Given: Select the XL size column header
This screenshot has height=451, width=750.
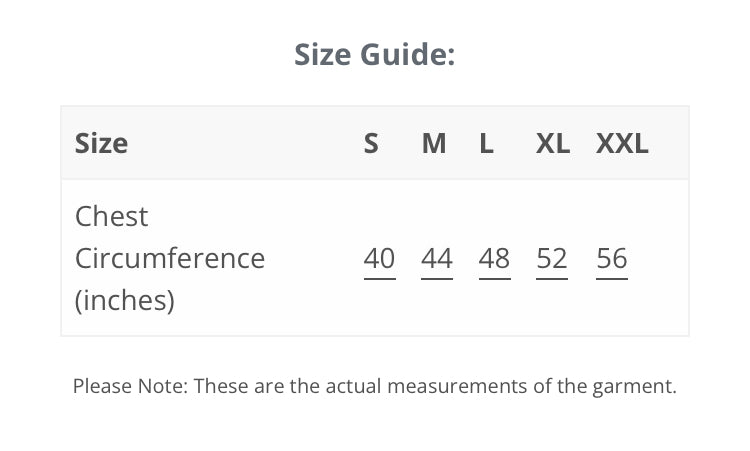Looking at the screenshot, I should (553, 143).
